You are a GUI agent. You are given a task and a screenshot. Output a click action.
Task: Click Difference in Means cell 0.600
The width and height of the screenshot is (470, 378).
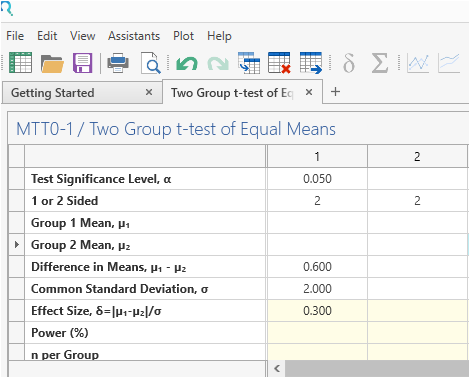click(317, 267)
